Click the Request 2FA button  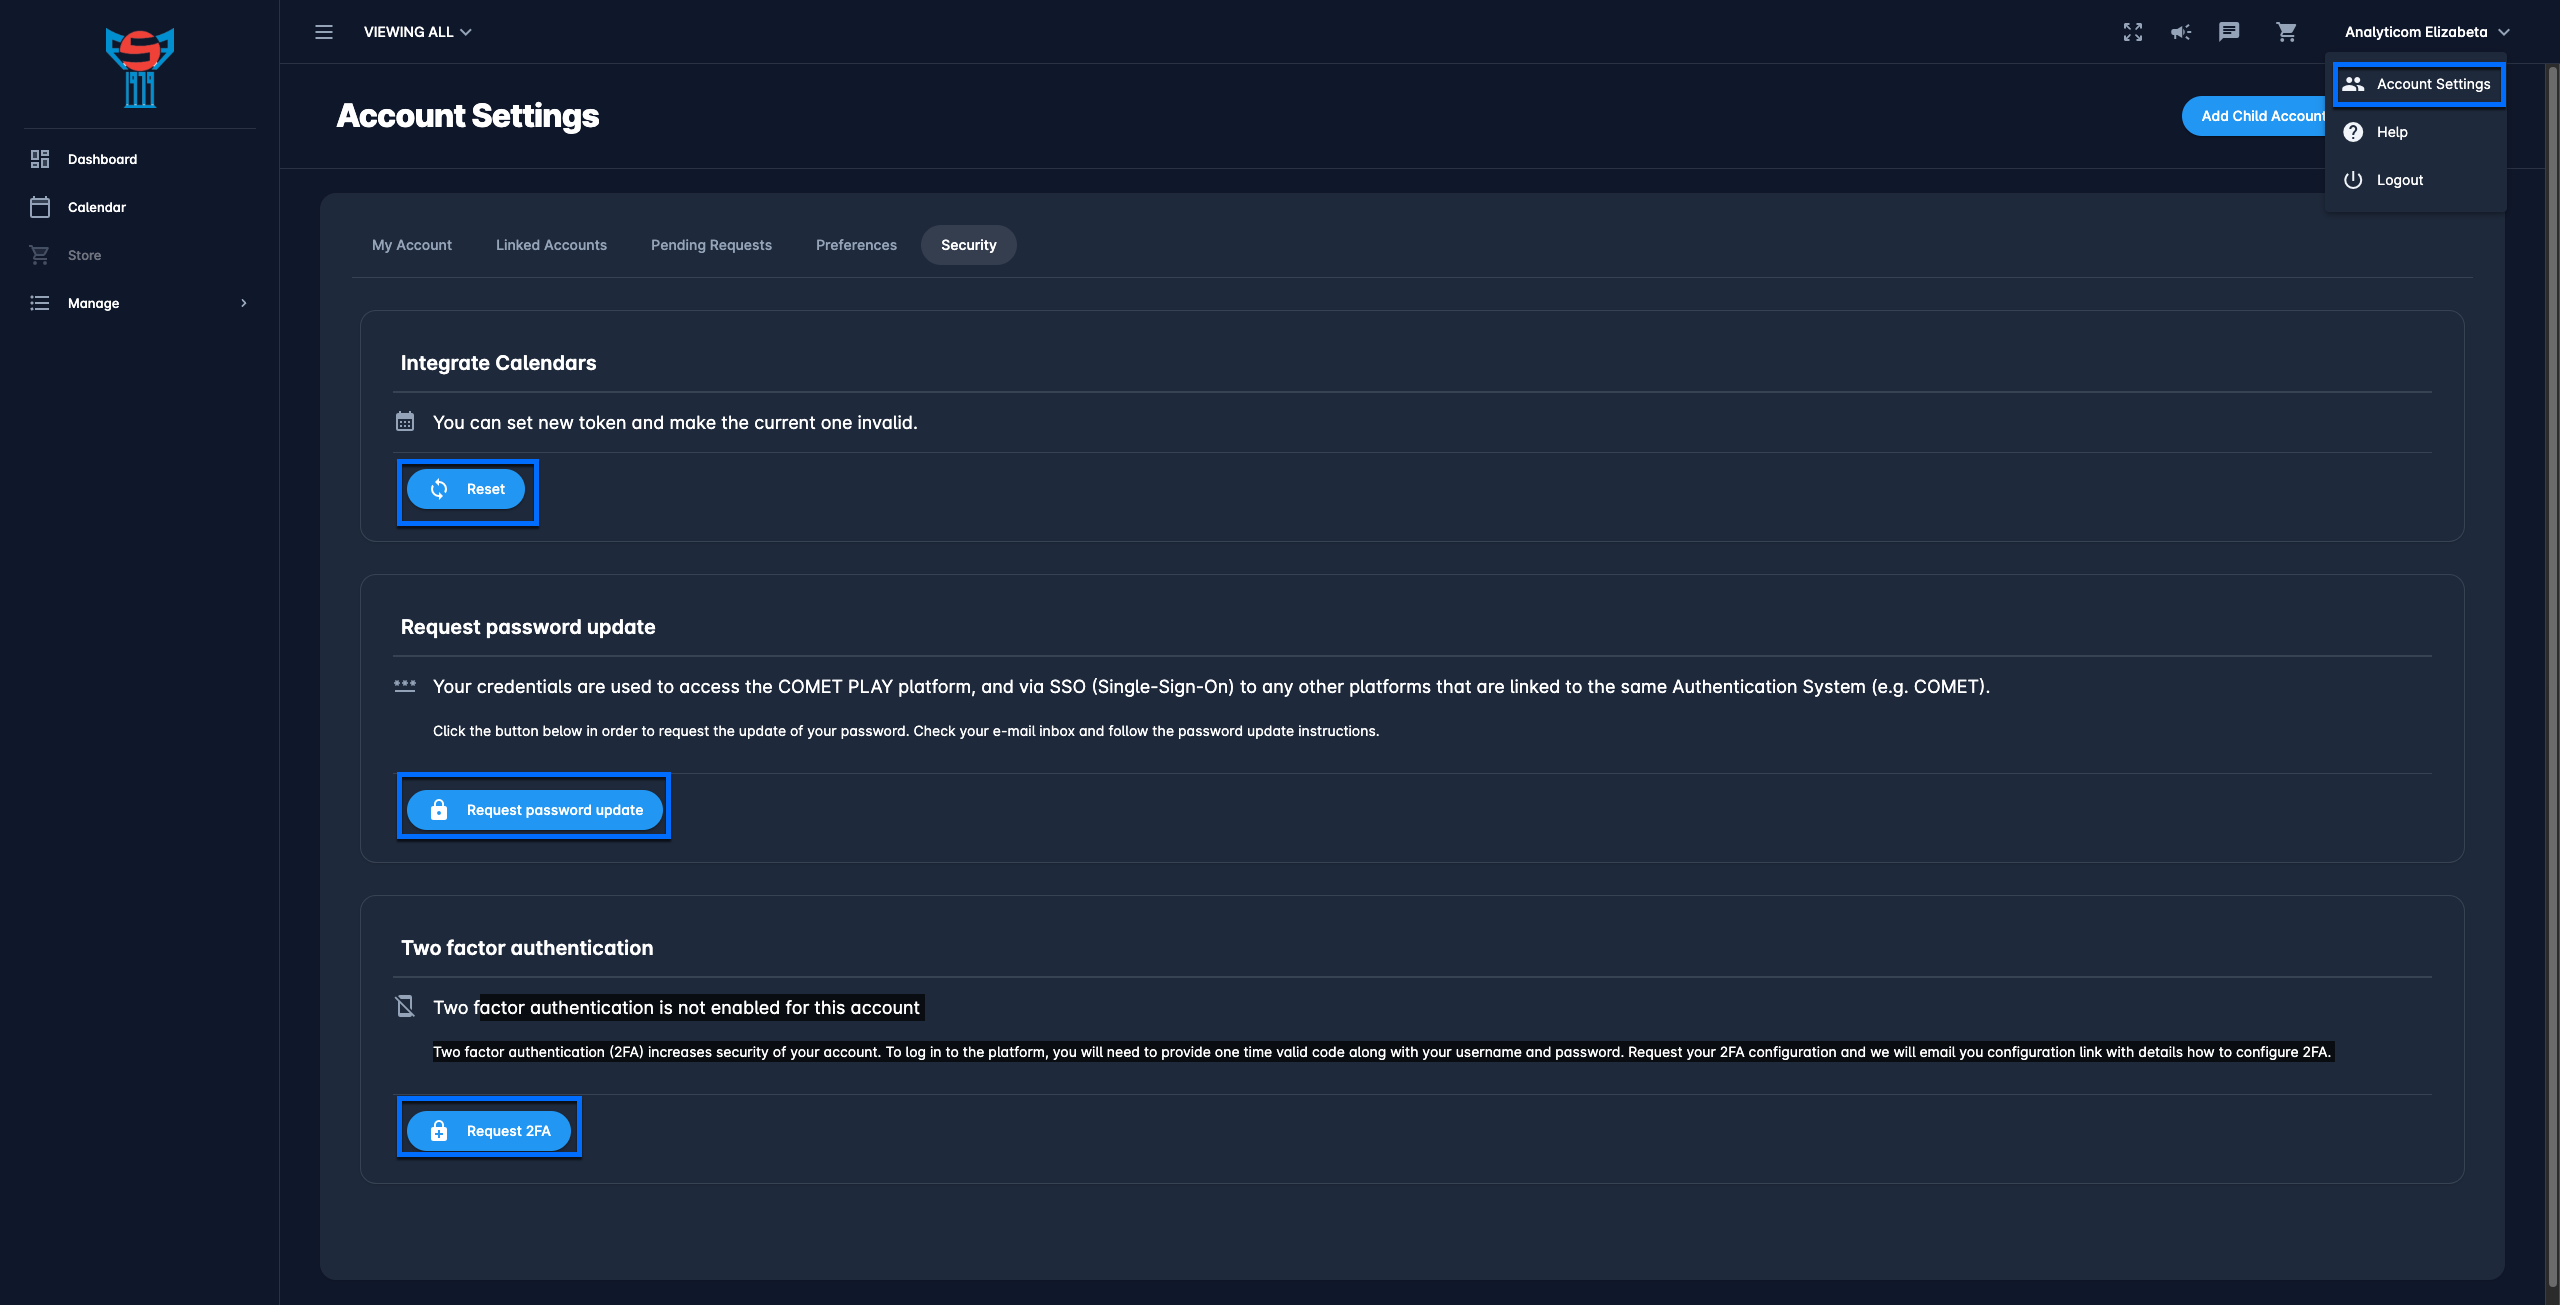[489, 1131]
